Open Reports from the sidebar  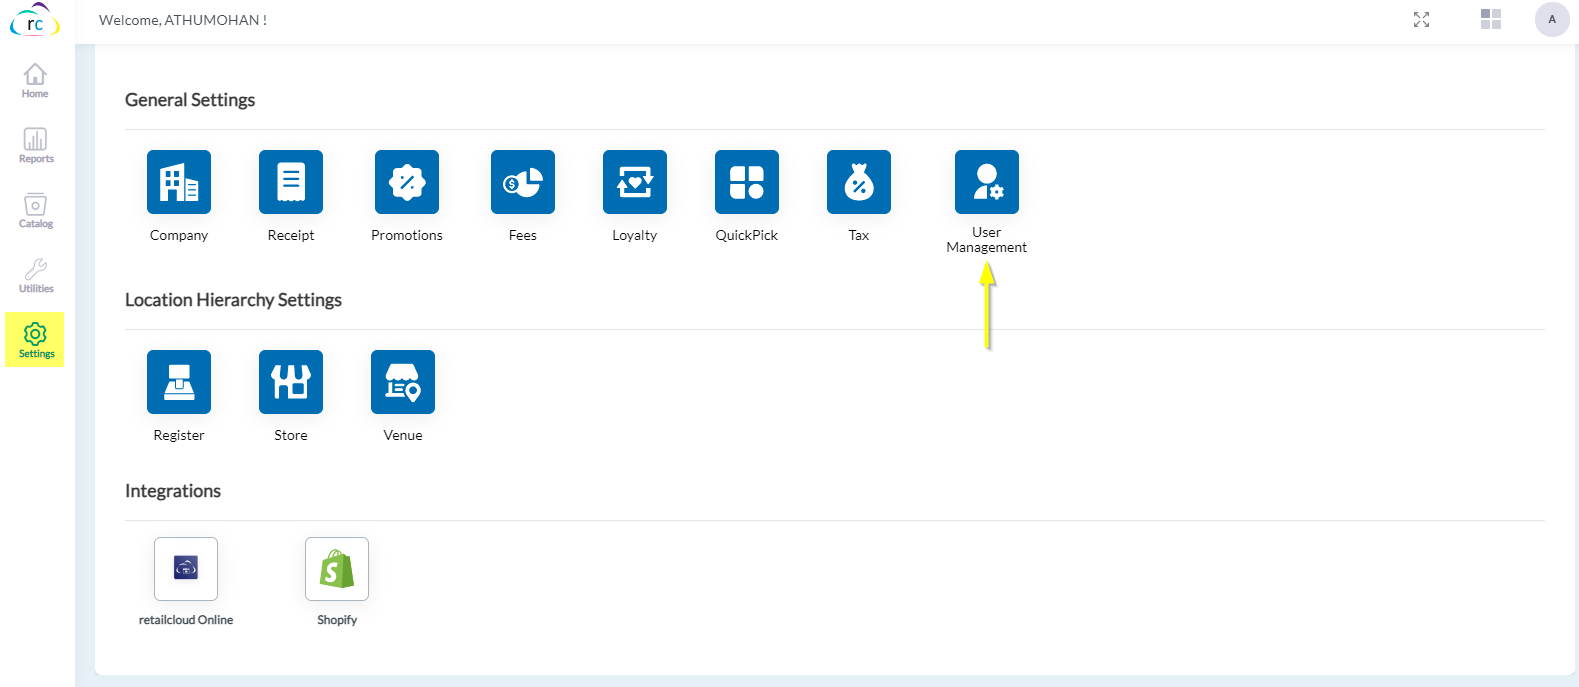point(35,146)
